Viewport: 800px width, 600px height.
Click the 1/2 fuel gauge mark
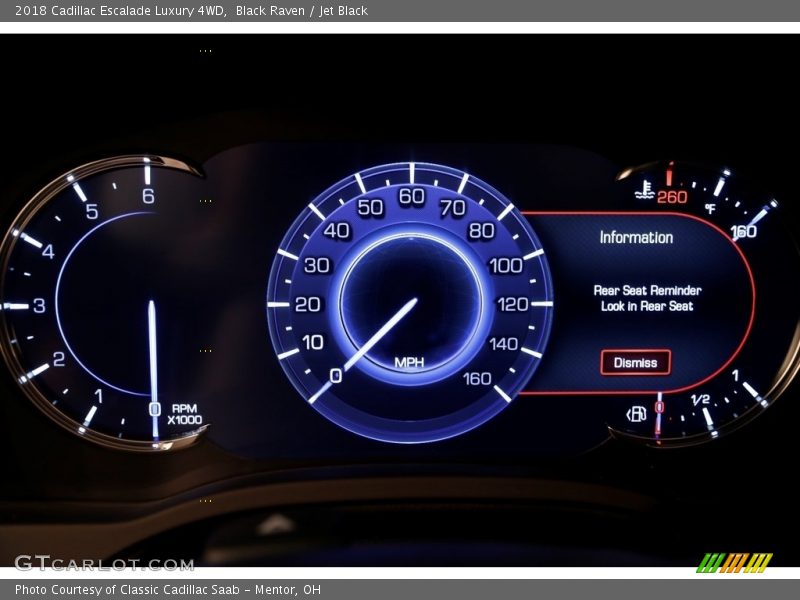pos(700,400)
